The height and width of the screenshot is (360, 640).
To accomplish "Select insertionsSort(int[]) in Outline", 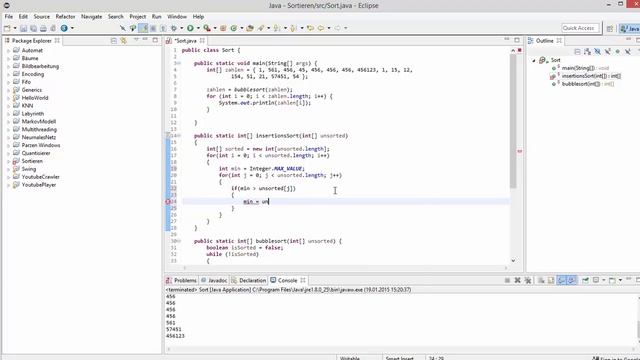I will point(591,76).
